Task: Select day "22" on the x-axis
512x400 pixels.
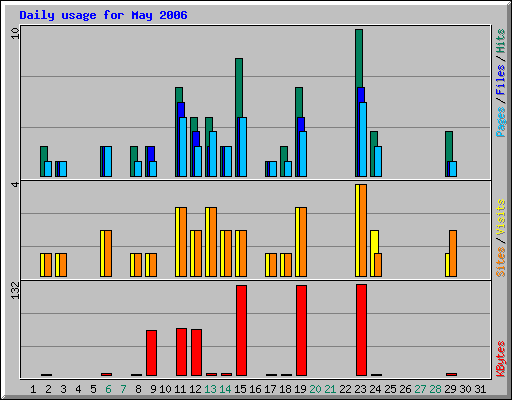Action: (x=345, y=389)
